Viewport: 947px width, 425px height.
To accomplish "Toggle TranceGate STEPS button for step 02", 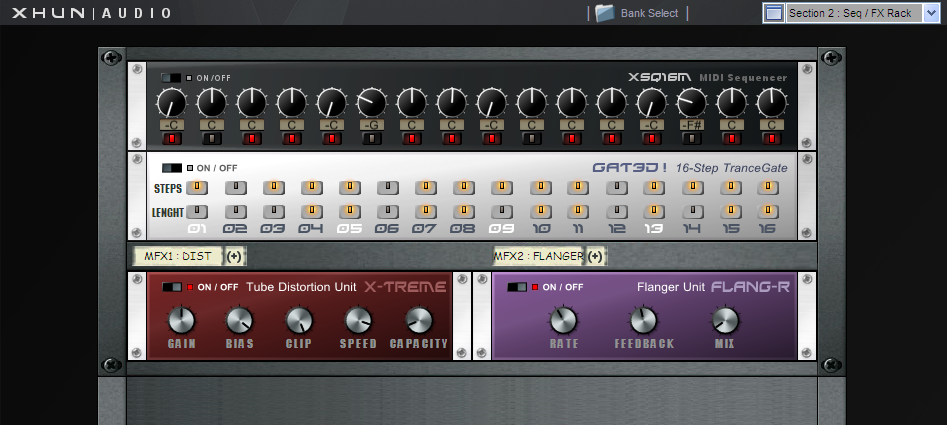I will pyautogui.click(x=236, y=188).
